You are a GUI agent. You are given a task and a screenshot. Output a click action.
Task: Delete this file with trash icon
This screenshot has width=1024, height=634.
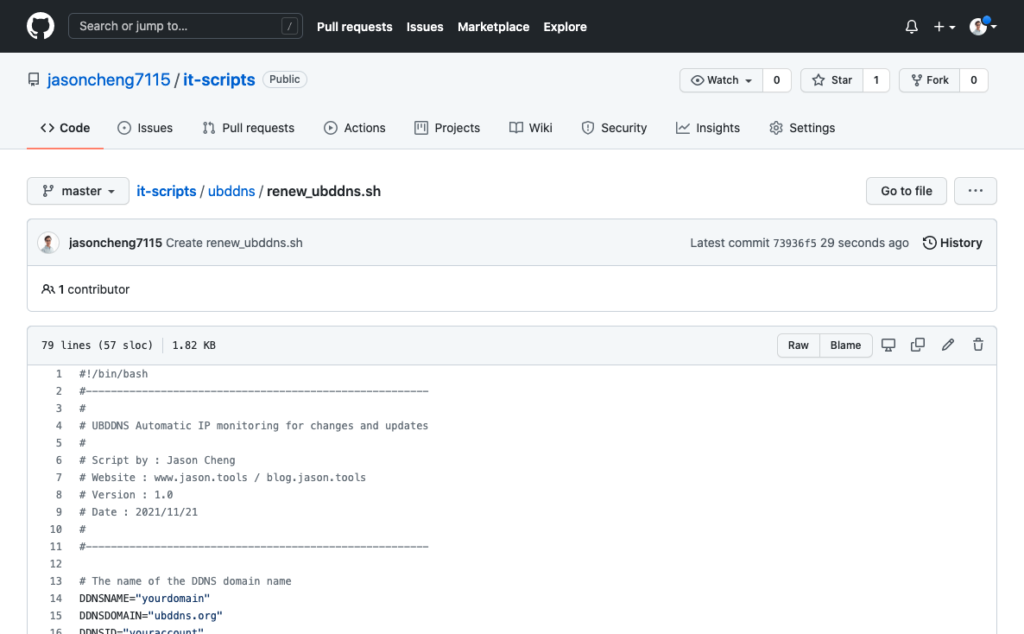(x=978, y=345)
